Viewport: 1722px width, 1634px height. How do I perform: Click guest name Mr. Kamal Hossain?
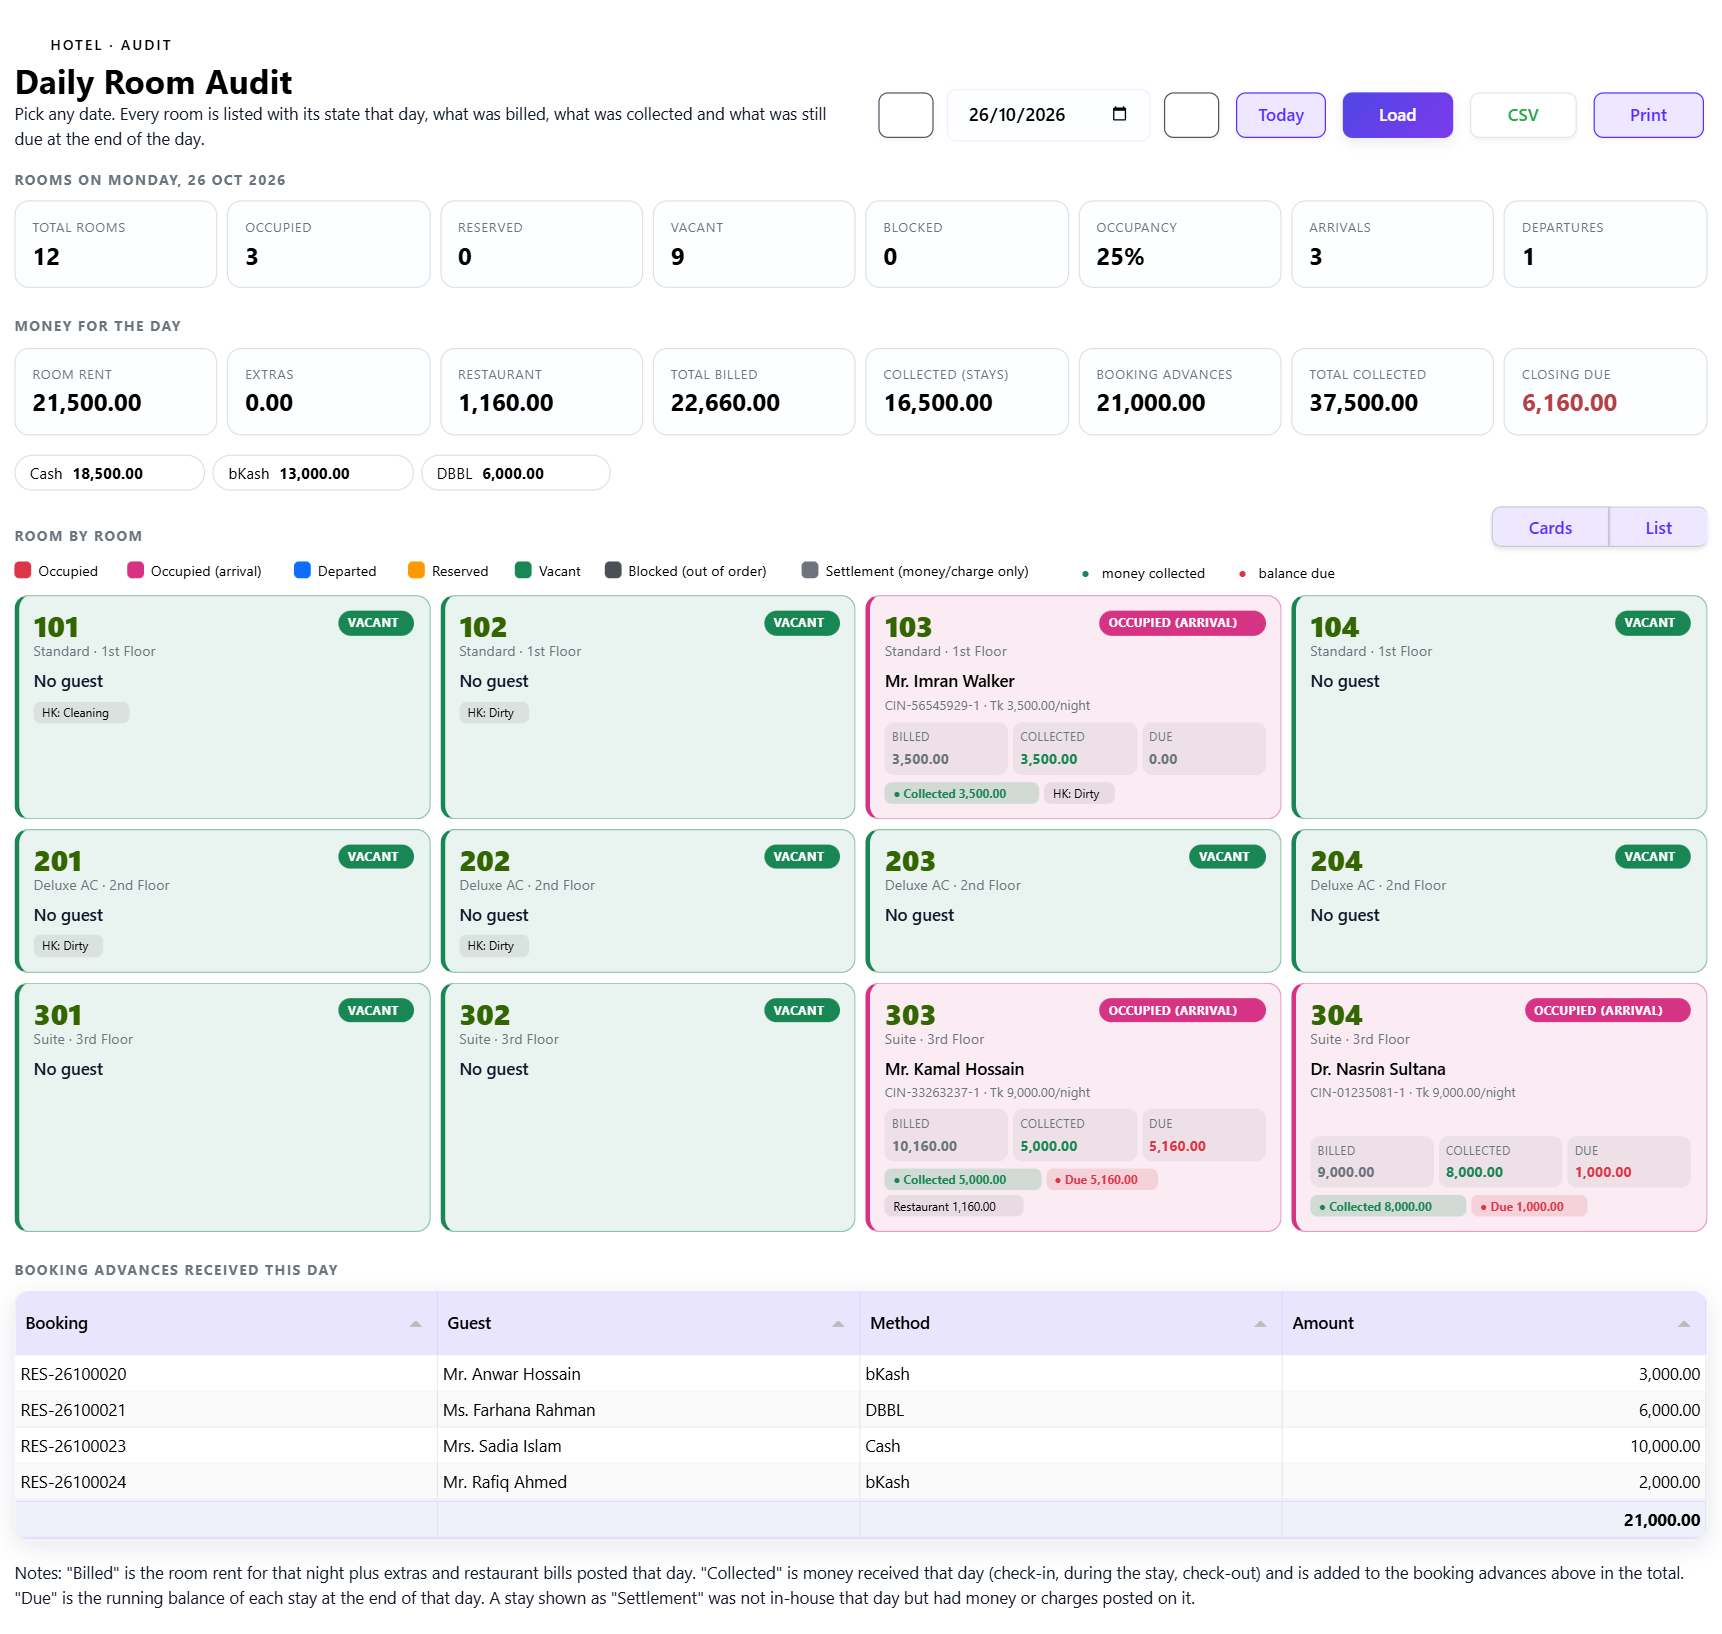(x=954, y=1069)
